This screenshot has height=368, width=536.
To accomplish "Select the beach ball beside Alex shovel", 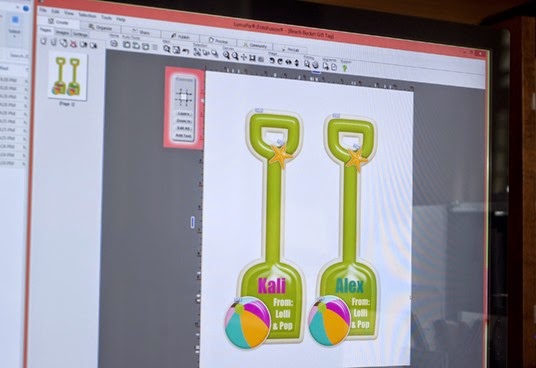I will pos(330,321).
